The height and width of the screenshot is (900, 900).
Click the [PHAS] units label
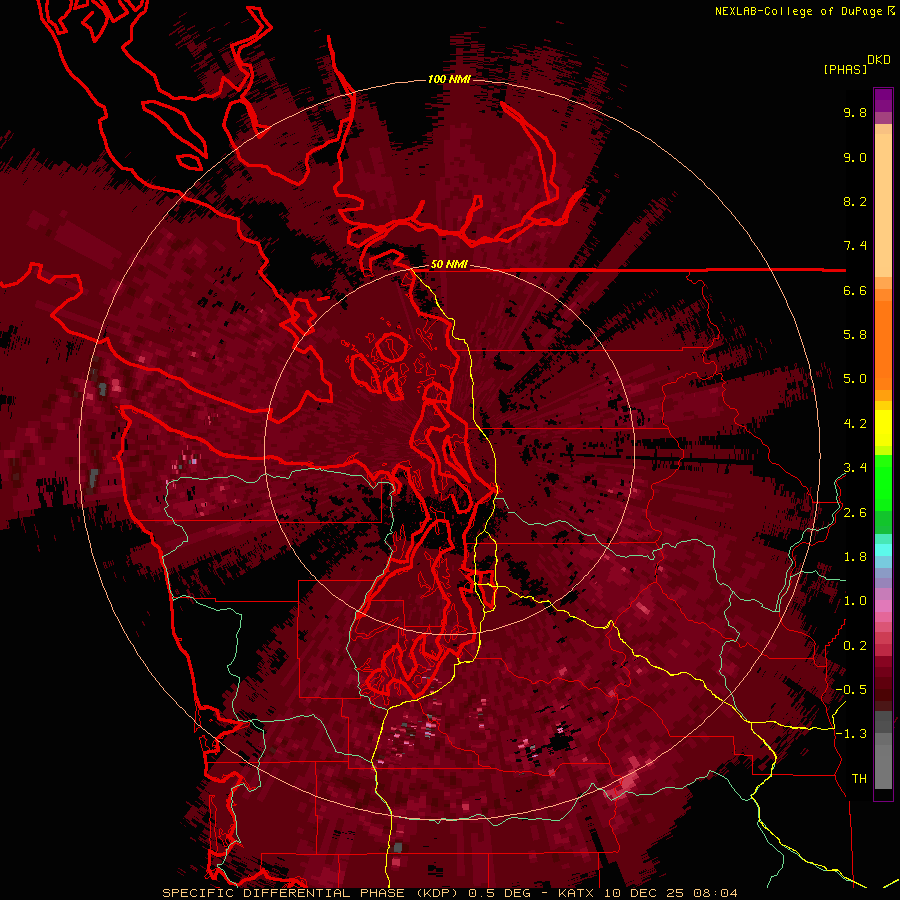pyautogui.click(x=845, y=70)
